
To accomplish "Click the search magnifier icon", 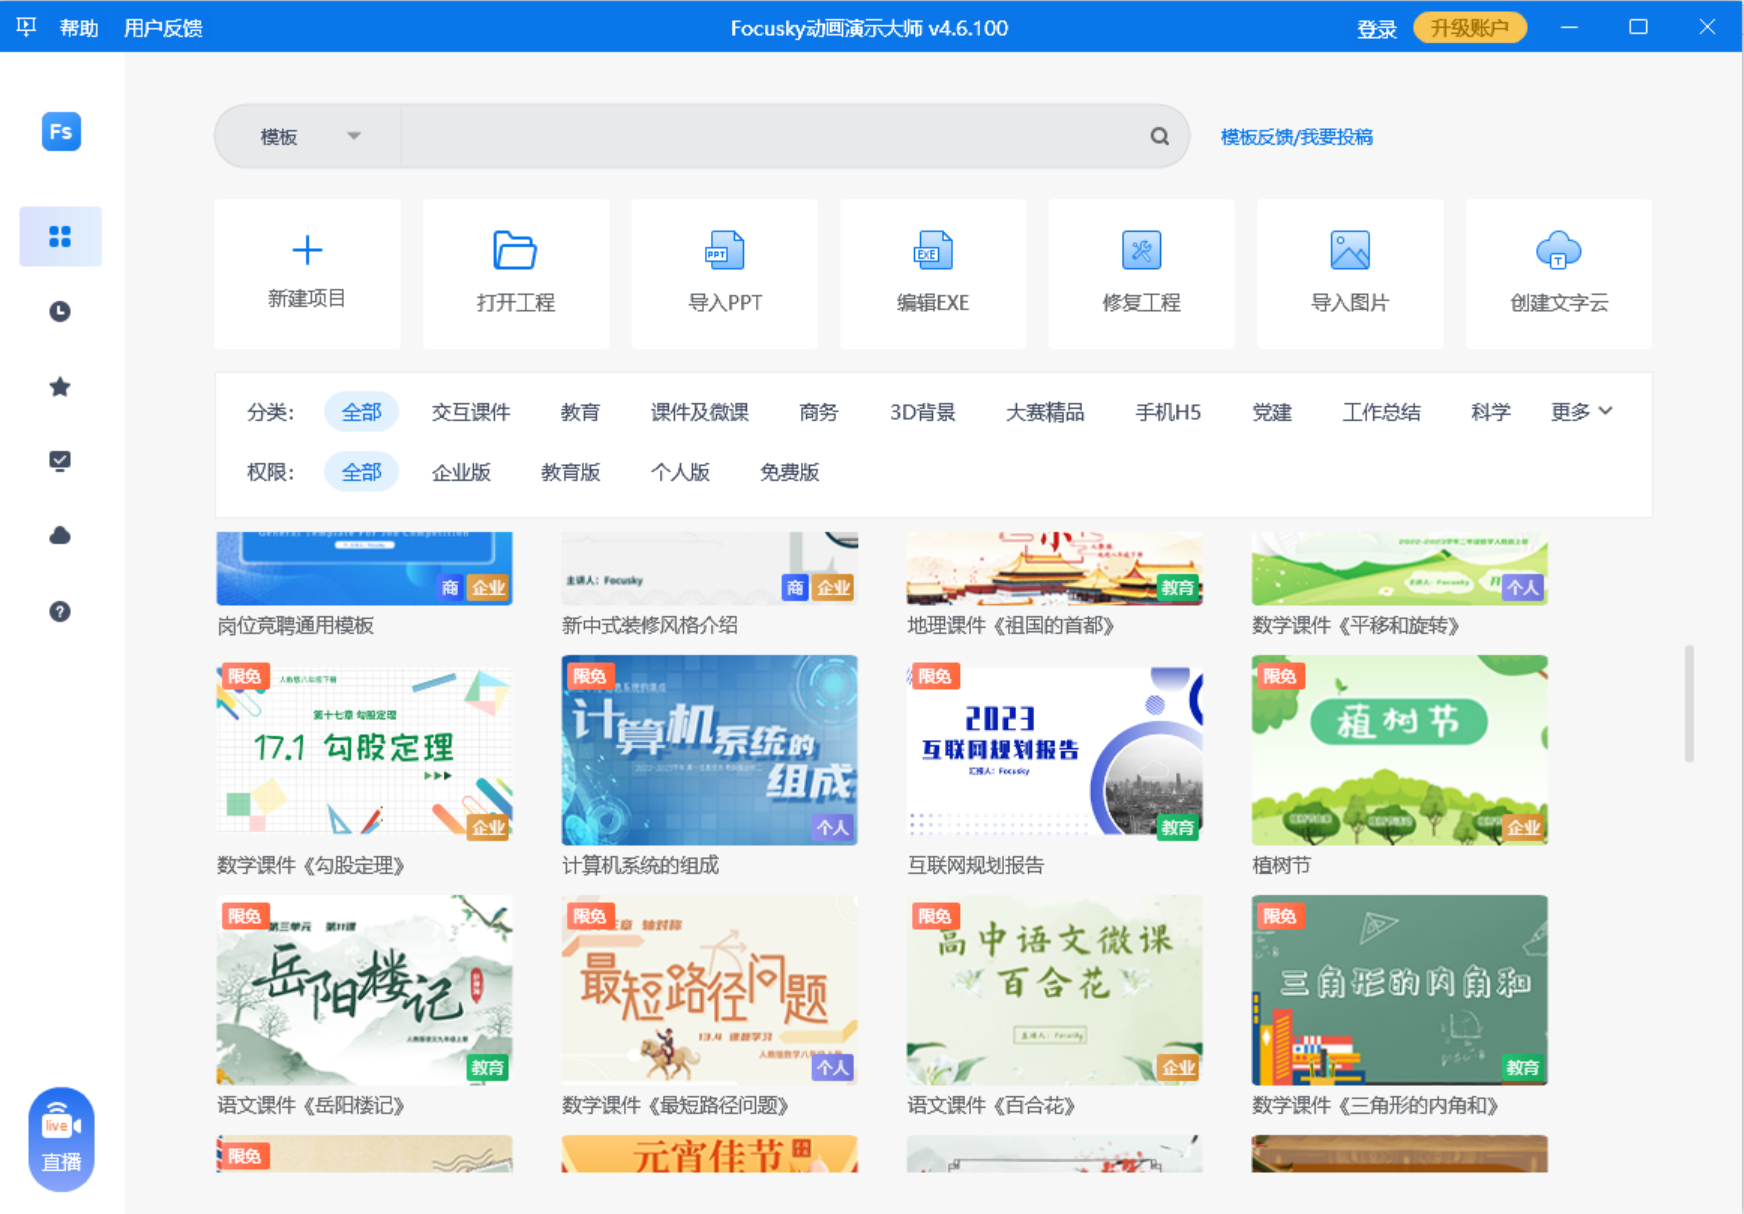I will click(1159, 136).
